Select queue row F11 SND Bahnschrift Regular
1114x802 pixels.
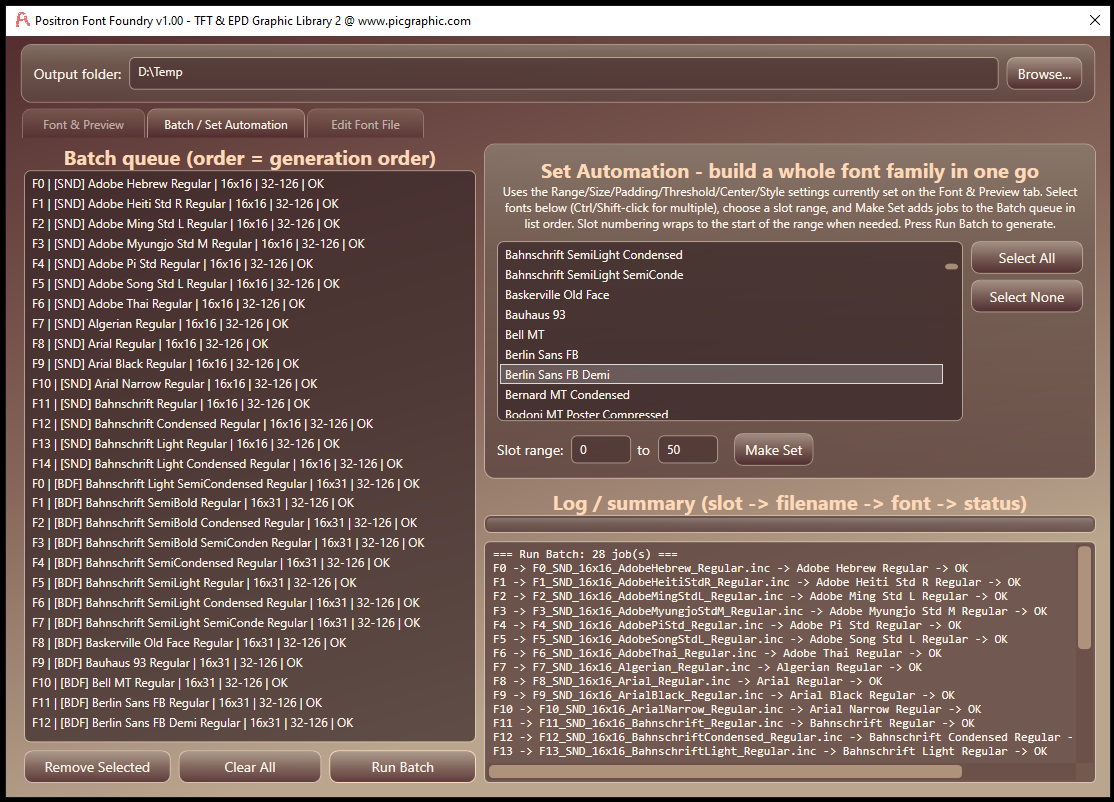tap(249, 403)
